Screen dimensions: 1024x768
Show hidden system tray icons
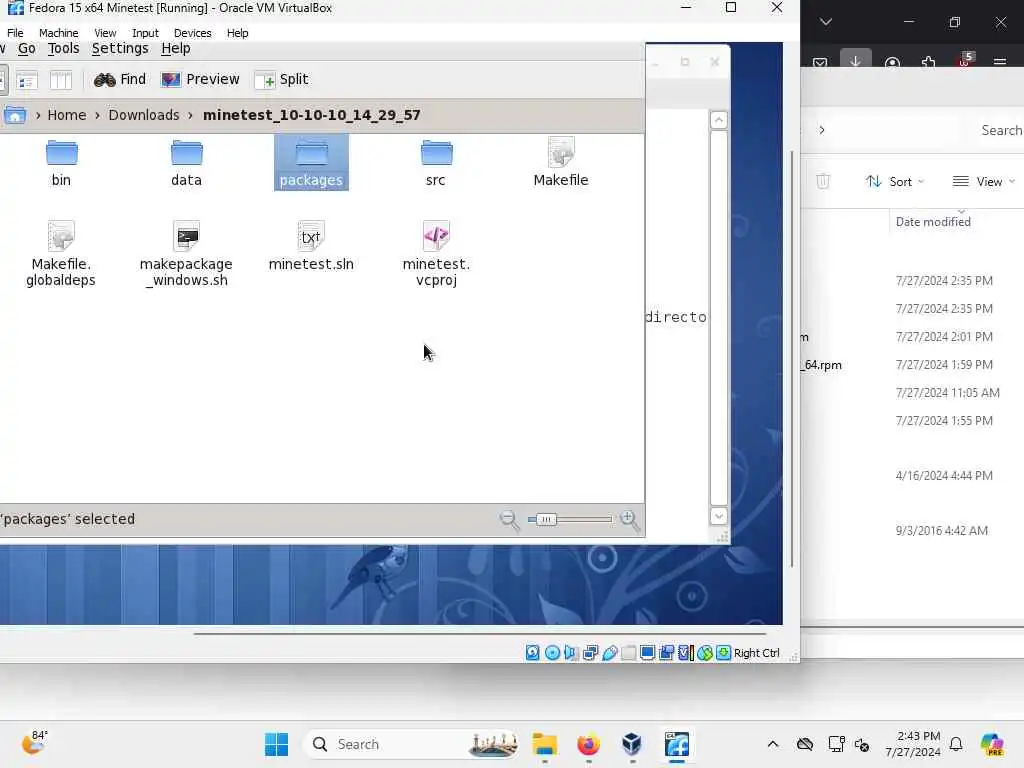click(773, 744)
